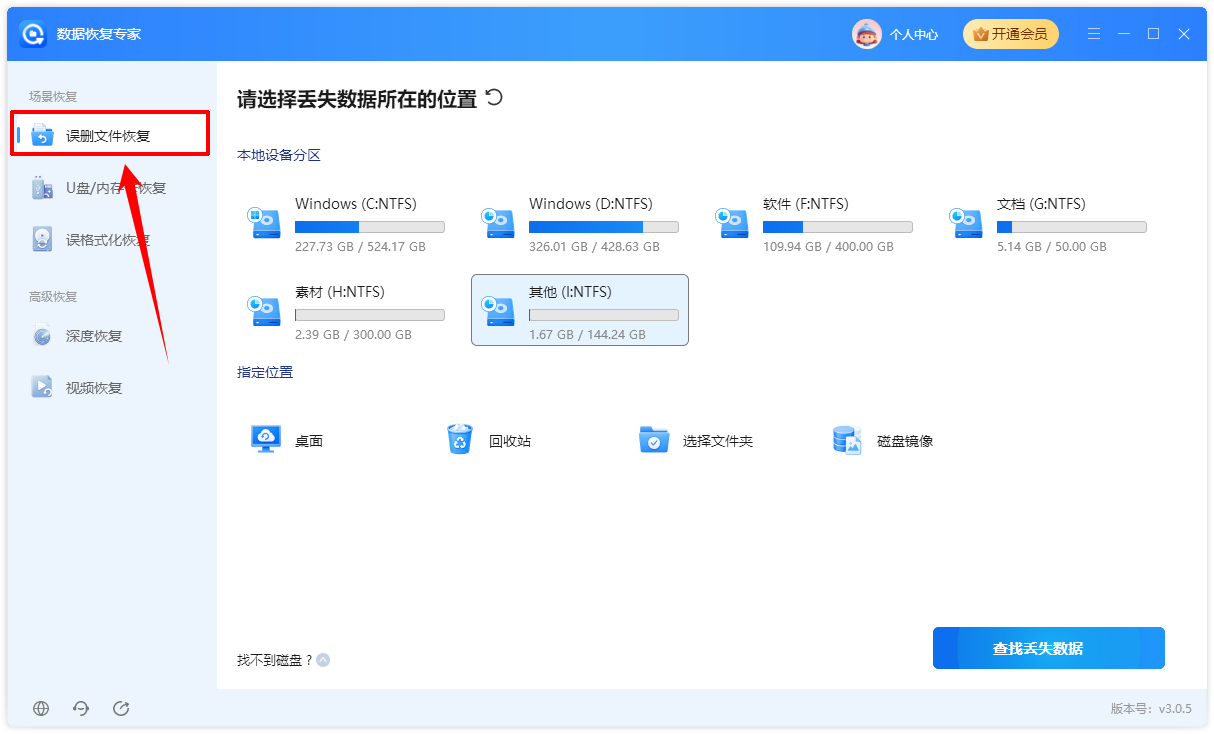Click the share arrow icon at bottom left

coord(121,708)
